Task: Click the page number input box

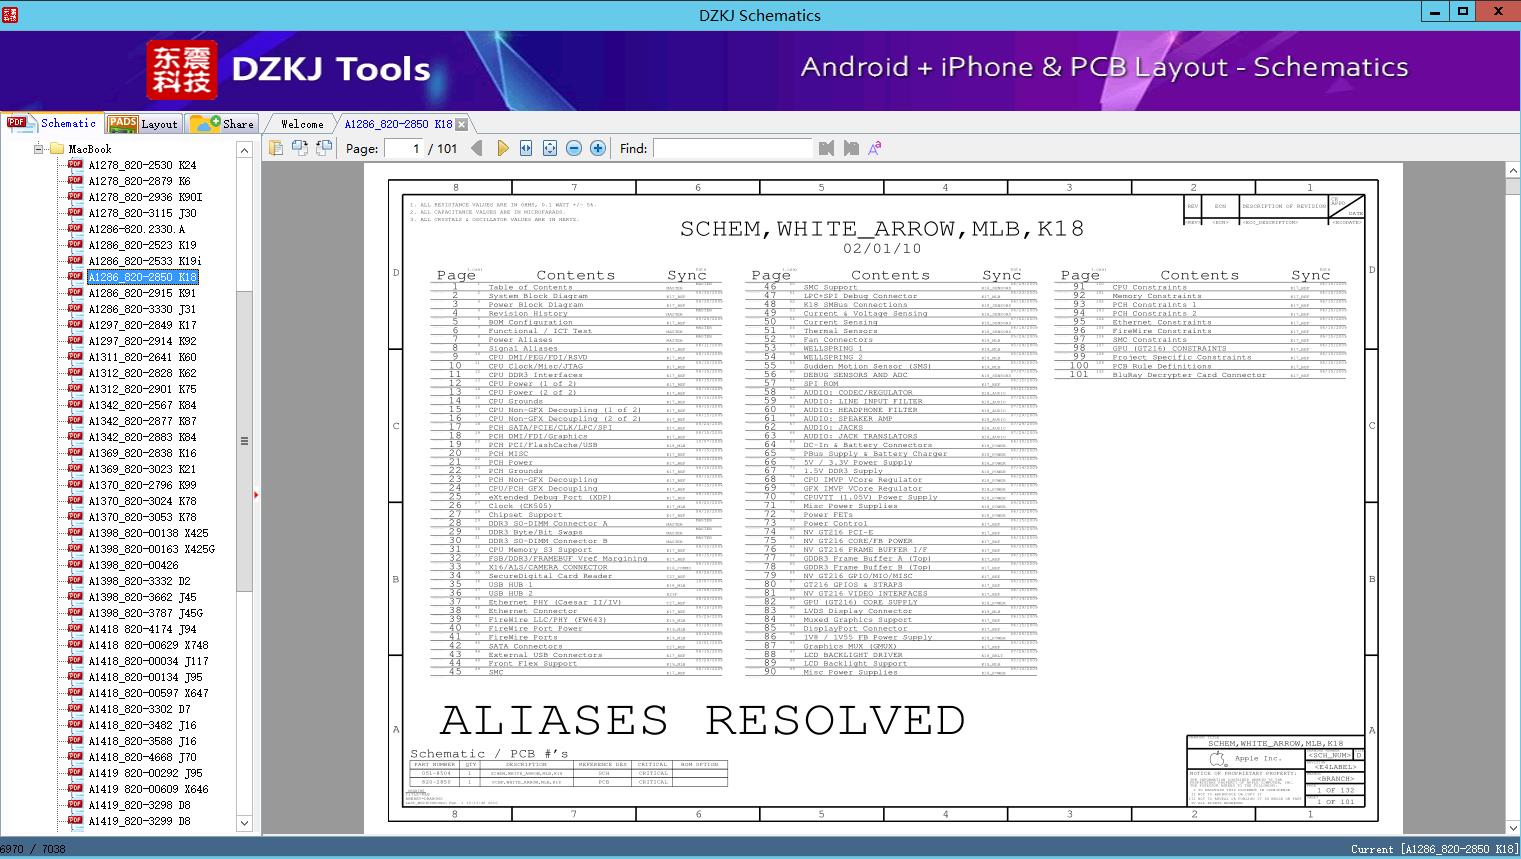Action: point(403,148)
